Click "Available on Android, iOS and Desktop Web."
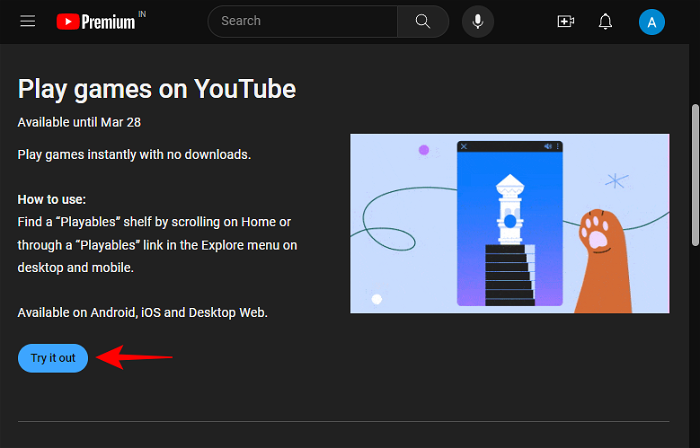700x448 pixels. point(142,312)
